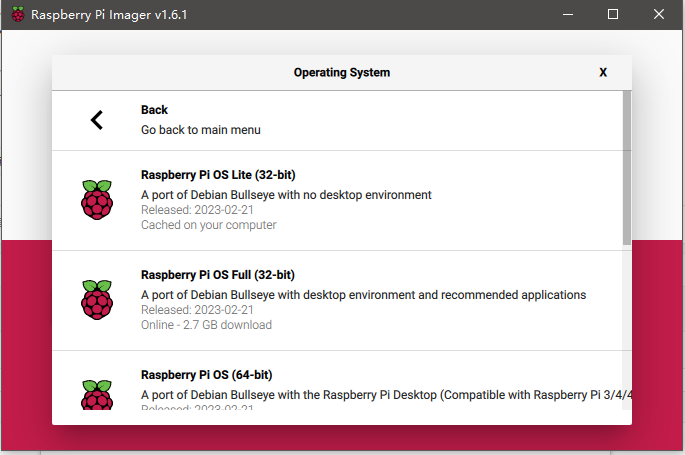685x455 pixels.
Task: Choose Raspberry Pi OS (64-bit) title
Action: (206, 375)
